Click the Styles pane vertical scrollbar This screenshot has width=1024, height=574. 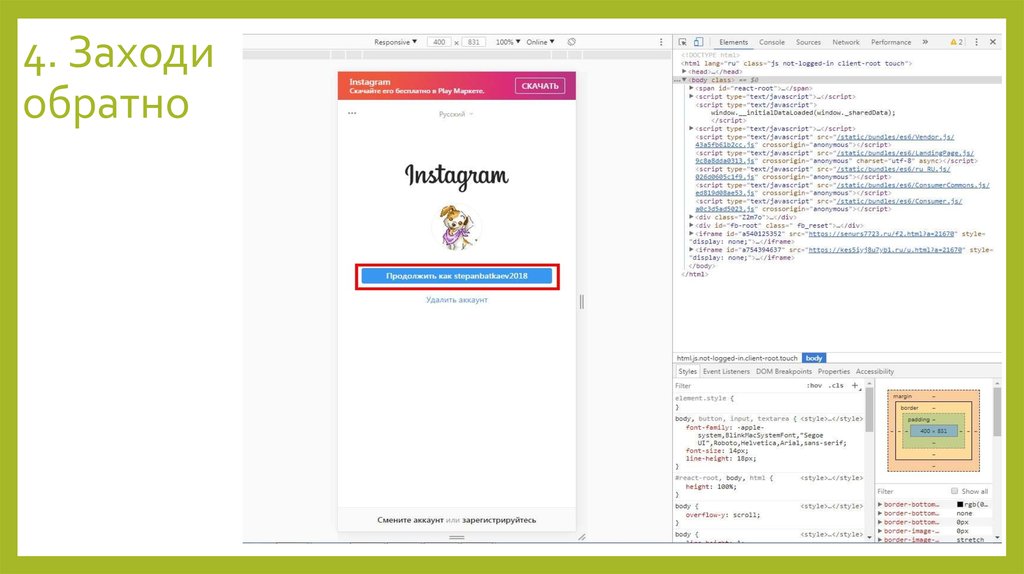tap(869, 409)
